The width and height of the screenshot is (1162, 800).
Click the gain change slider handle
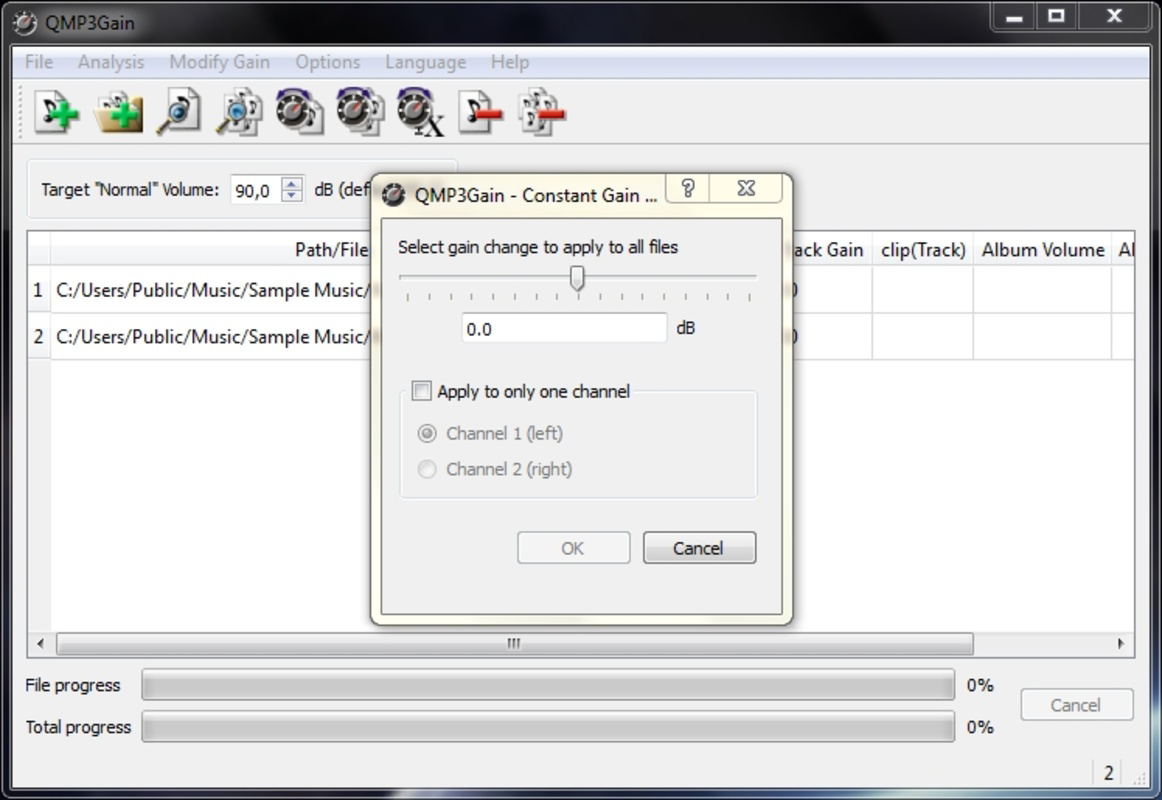(577, 279)
